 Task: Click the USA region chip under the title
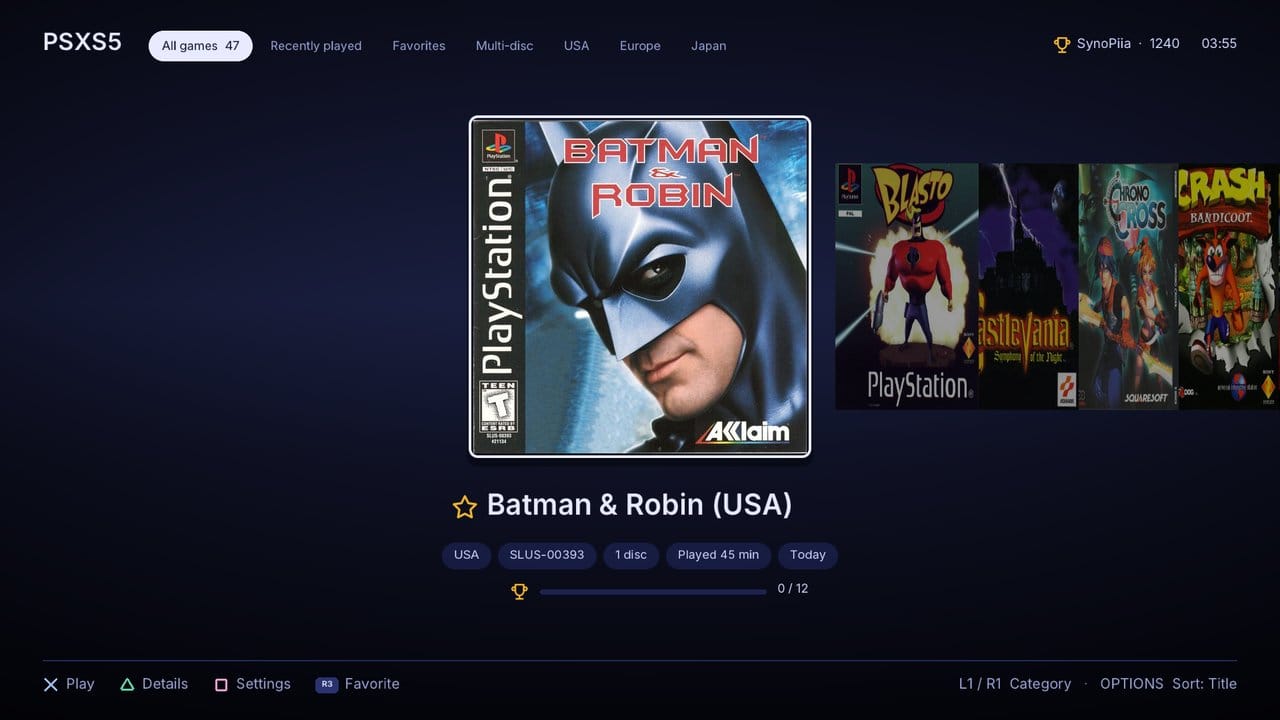point(467,555)
